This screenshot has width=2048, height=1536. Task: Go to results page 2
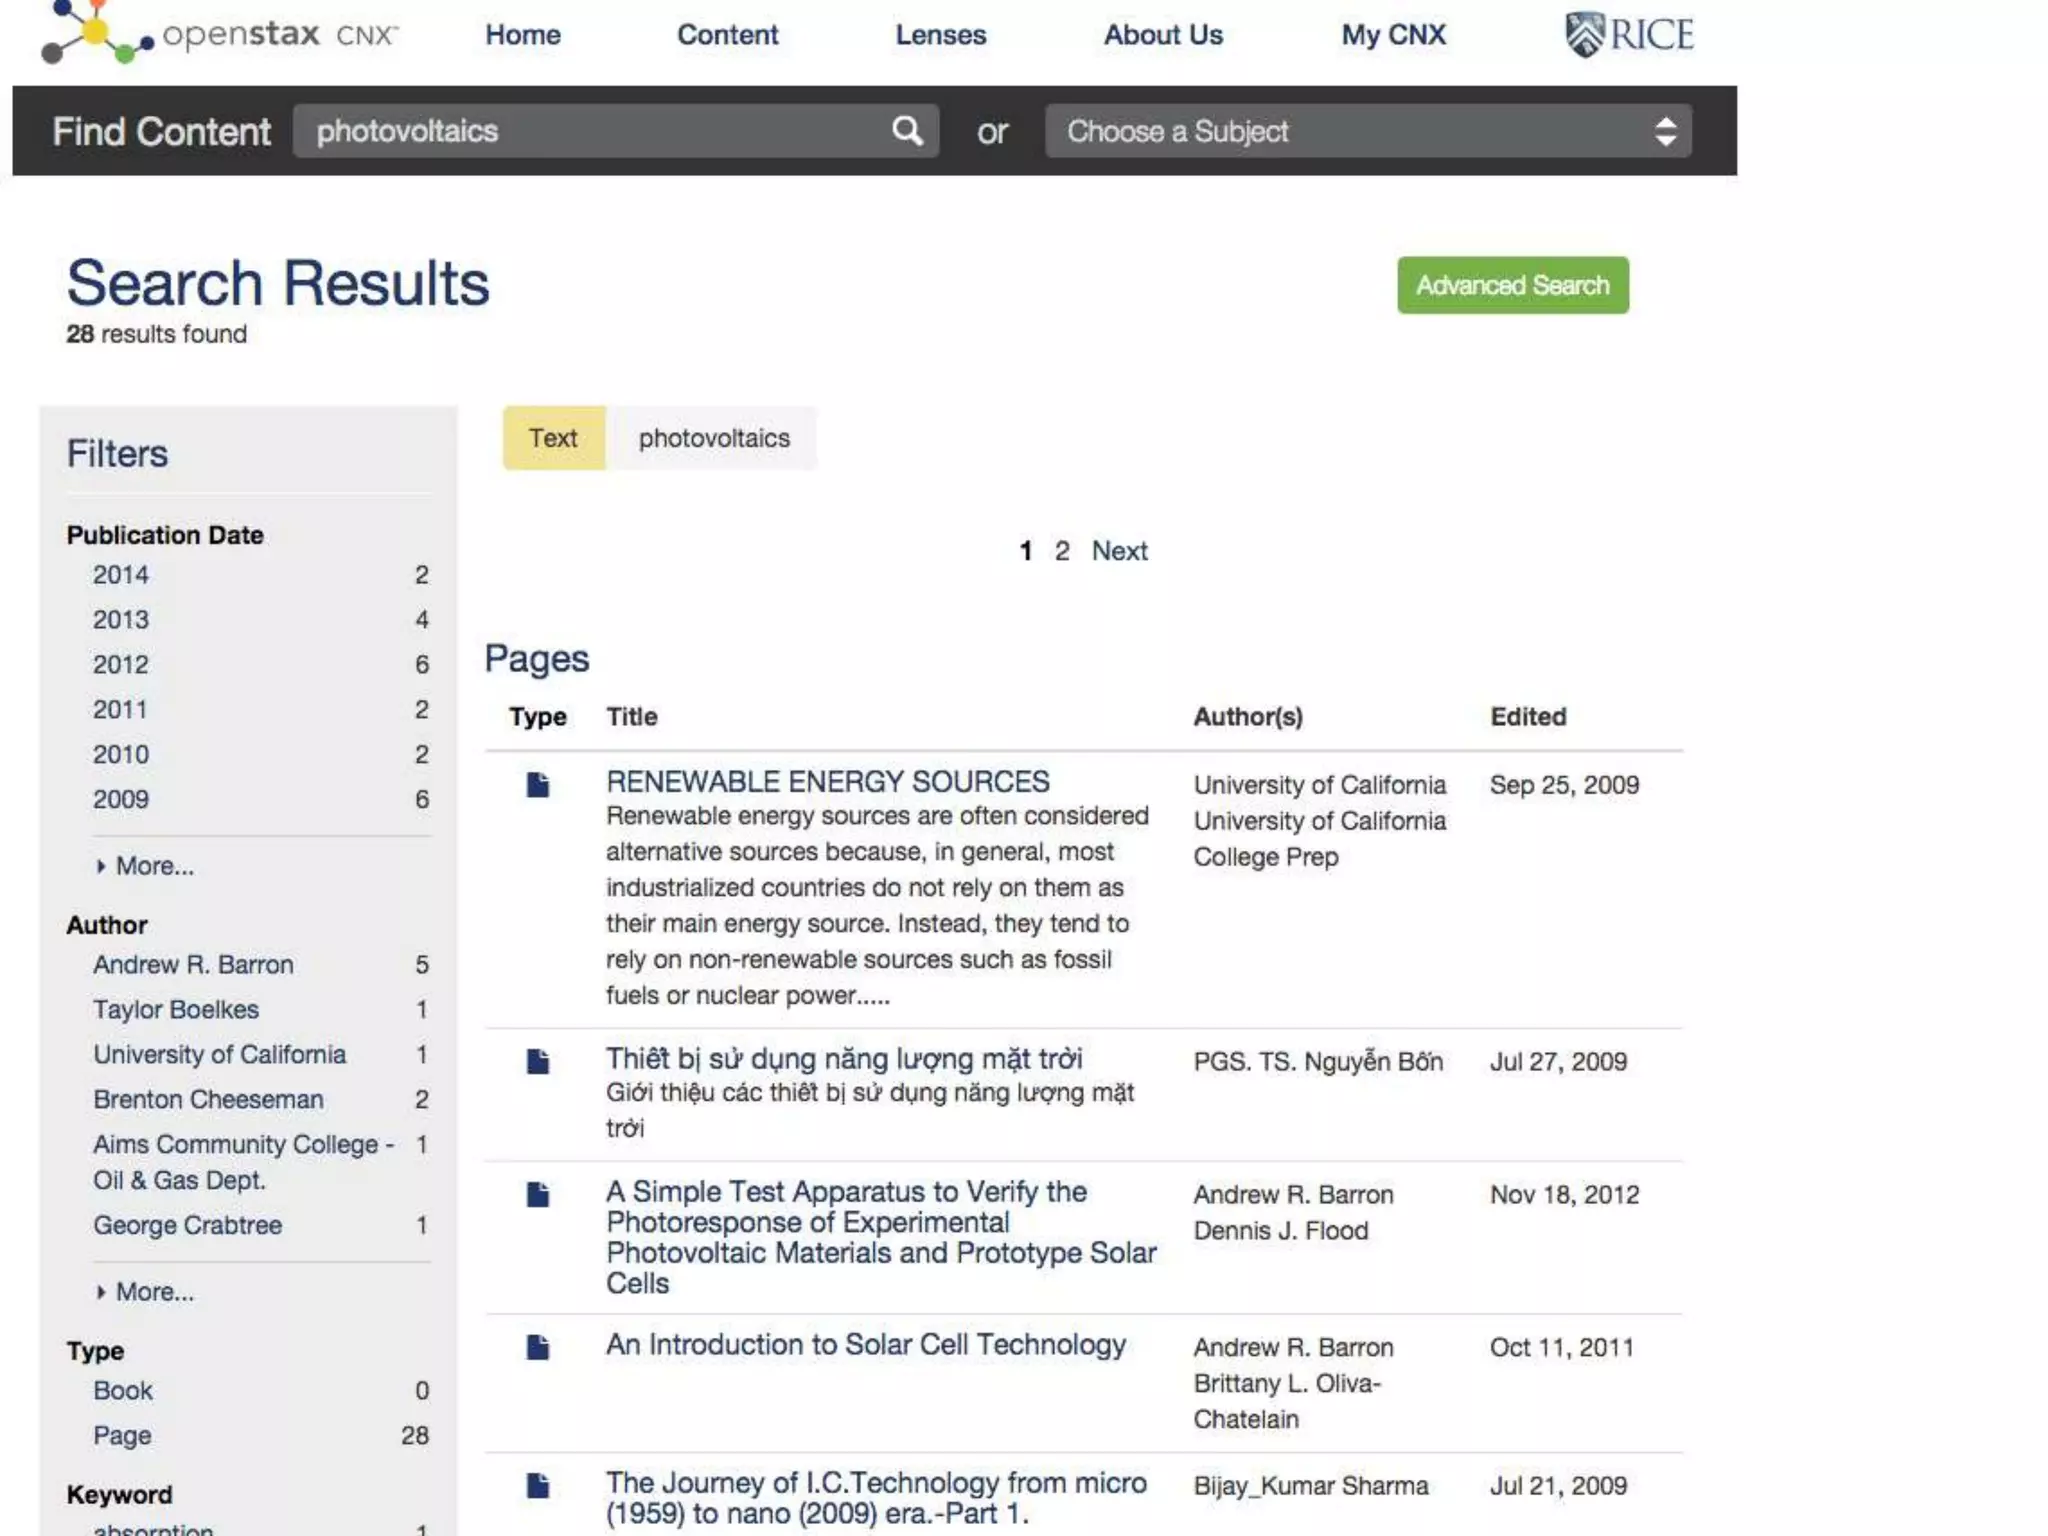coord(1062,551)
